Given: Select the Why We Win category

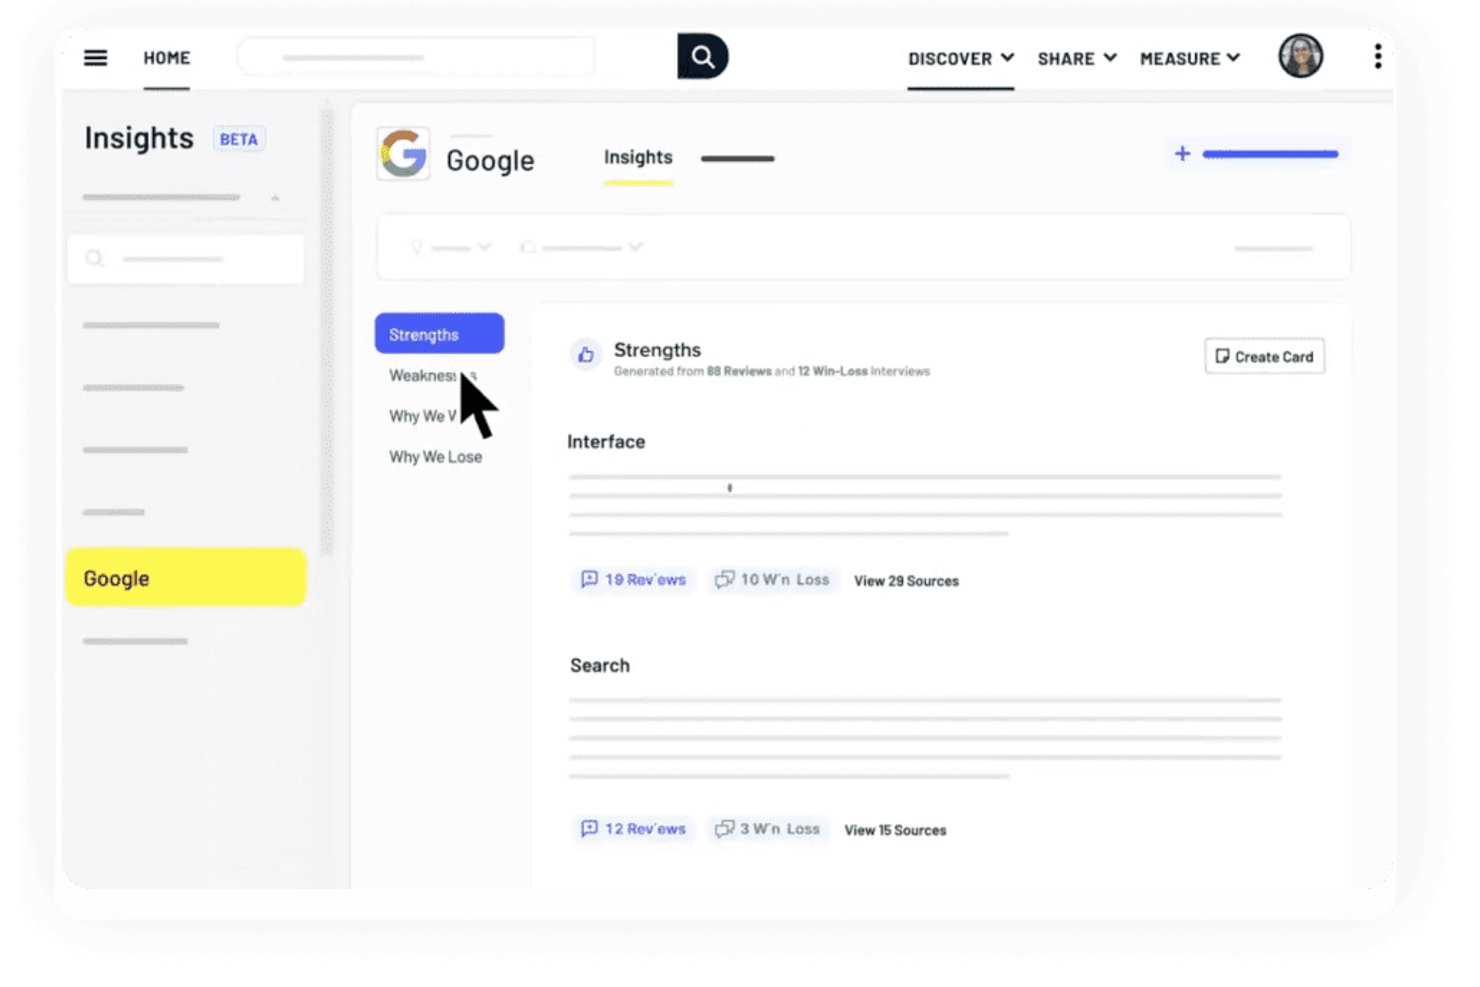Looking at the screenshot, I should point(423,416).
